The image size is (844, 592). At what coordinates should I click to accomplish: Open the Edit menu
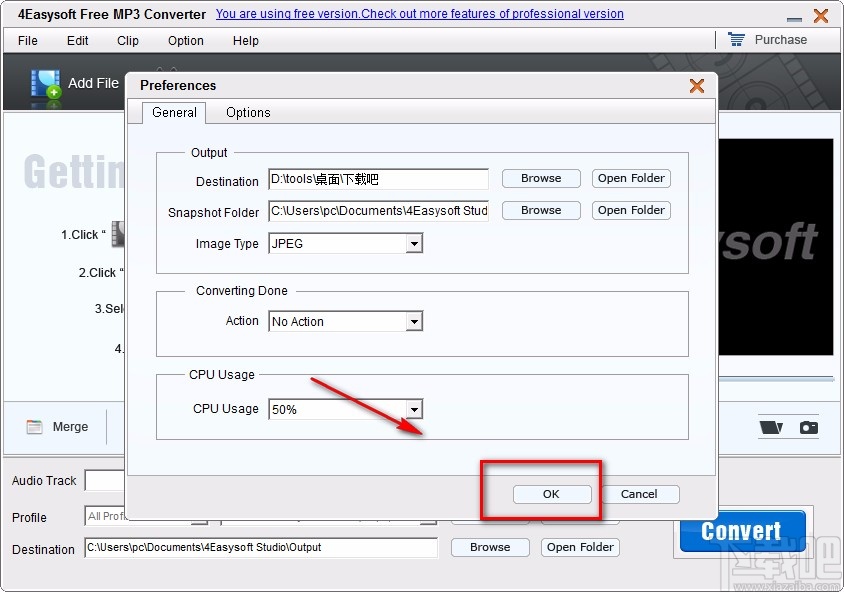click(78, 41)
